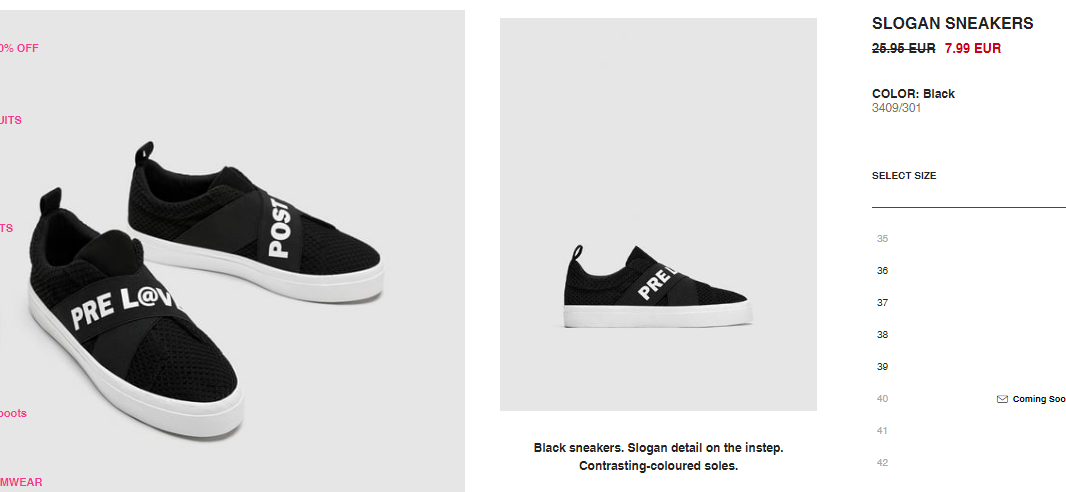The width and height of the screenshot is (1066, 492).
Task: Choose size 40 marked Coming Soon
Action: point(882,398)
